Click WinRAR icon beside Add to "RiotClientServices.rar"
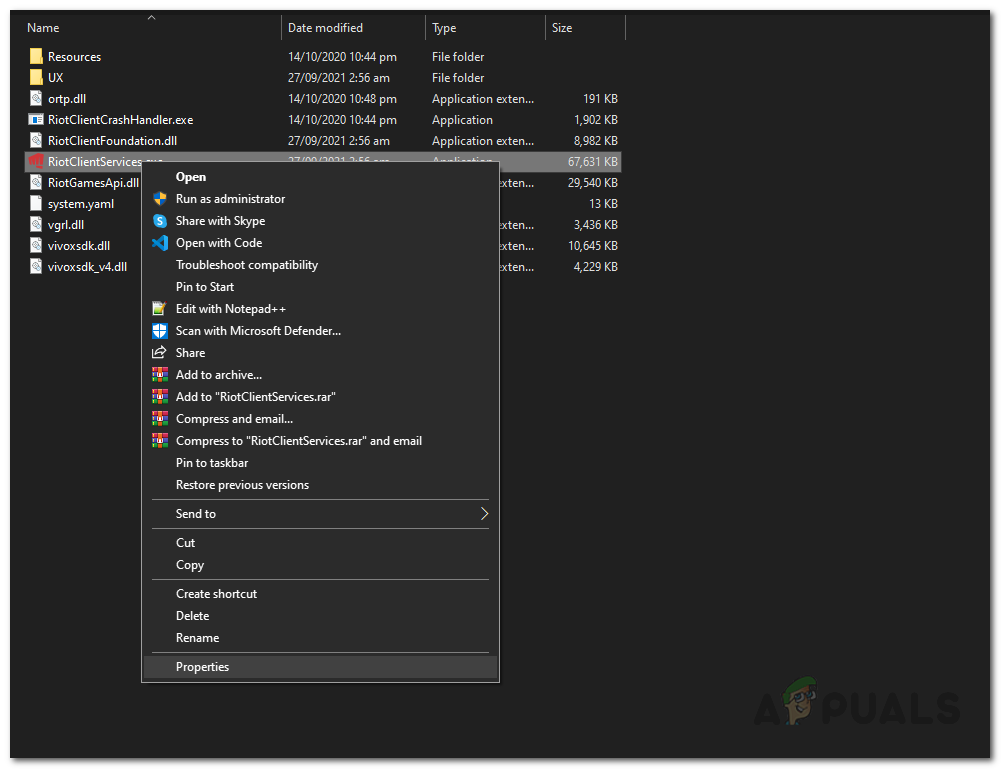Image resolution: width=1001 pixels, height=769 pixels. tap(160, 396)
